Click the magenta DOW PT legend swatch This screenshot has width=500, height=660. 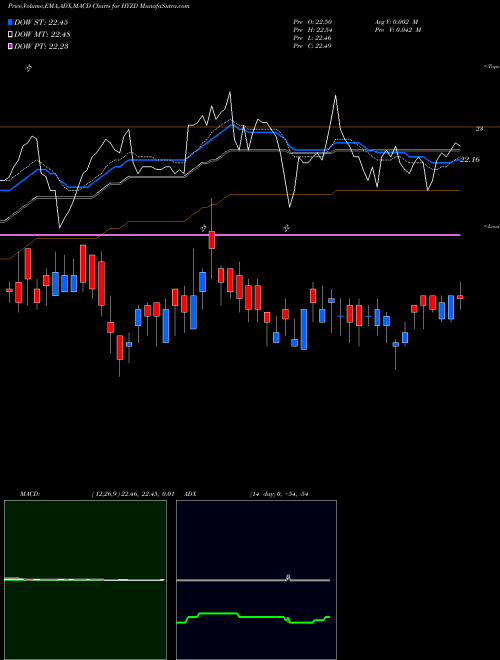(10, 46)
